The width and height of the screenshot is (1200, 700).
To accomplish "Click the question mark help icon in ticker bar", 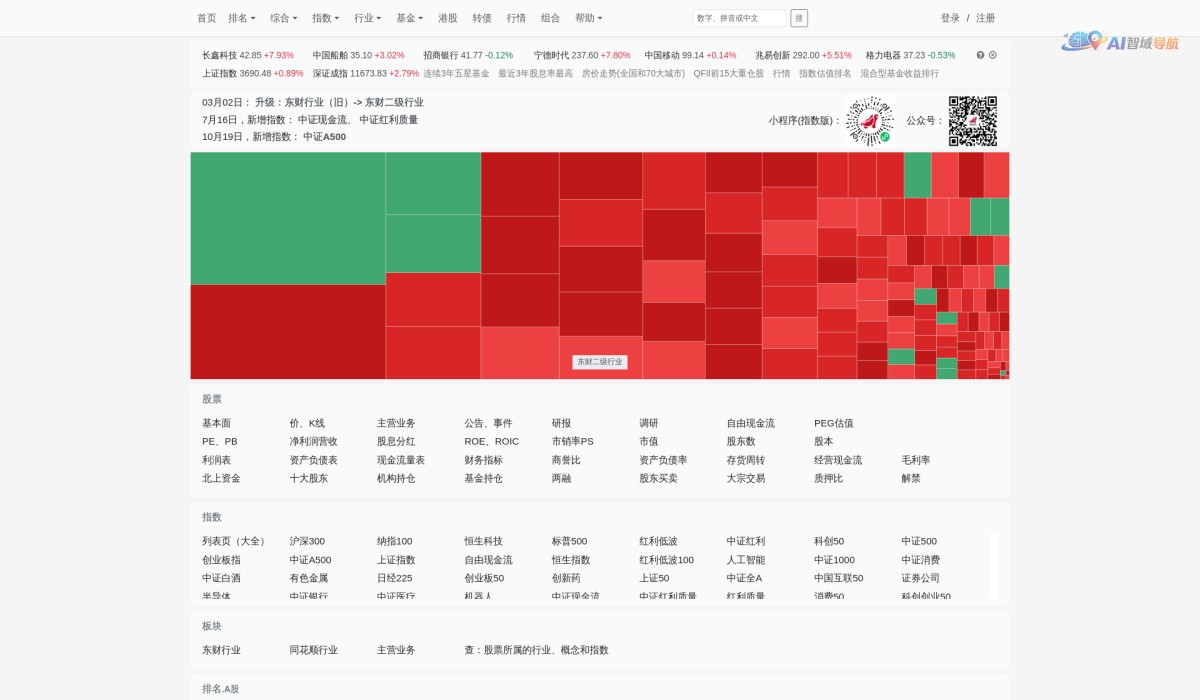I will 980,55.
